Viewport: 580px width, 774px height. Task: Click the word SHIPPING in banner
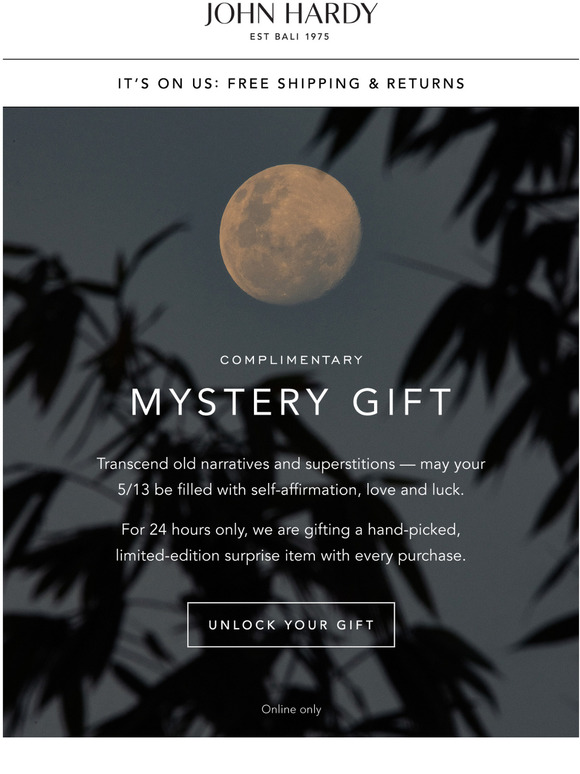(x=319, y=83)
